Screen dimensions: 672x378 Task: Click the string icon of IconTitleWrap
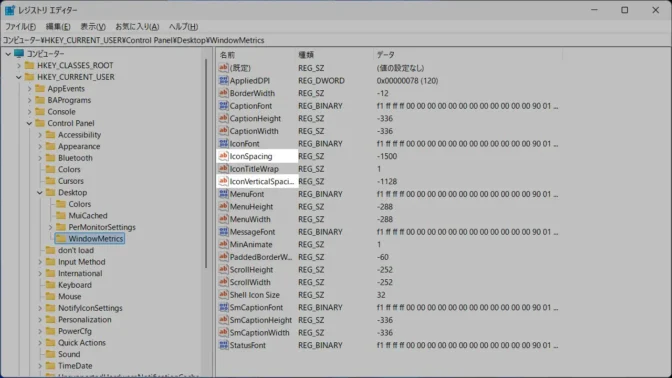[223, 169]
